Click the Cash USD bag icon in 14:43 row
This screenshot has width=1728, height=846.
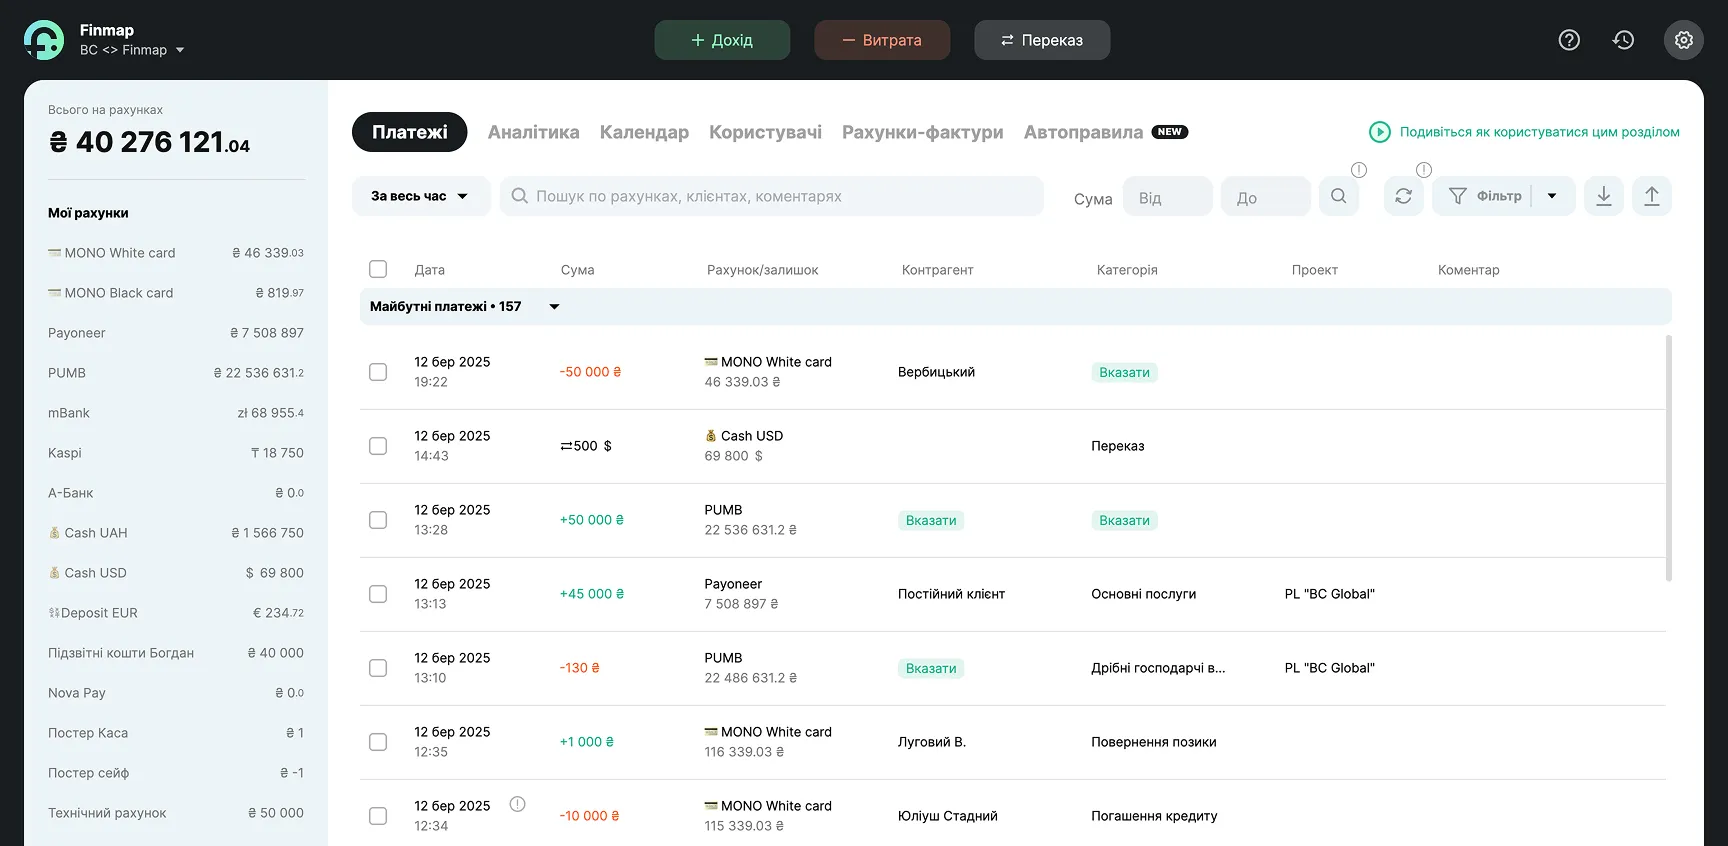[711, 436]
